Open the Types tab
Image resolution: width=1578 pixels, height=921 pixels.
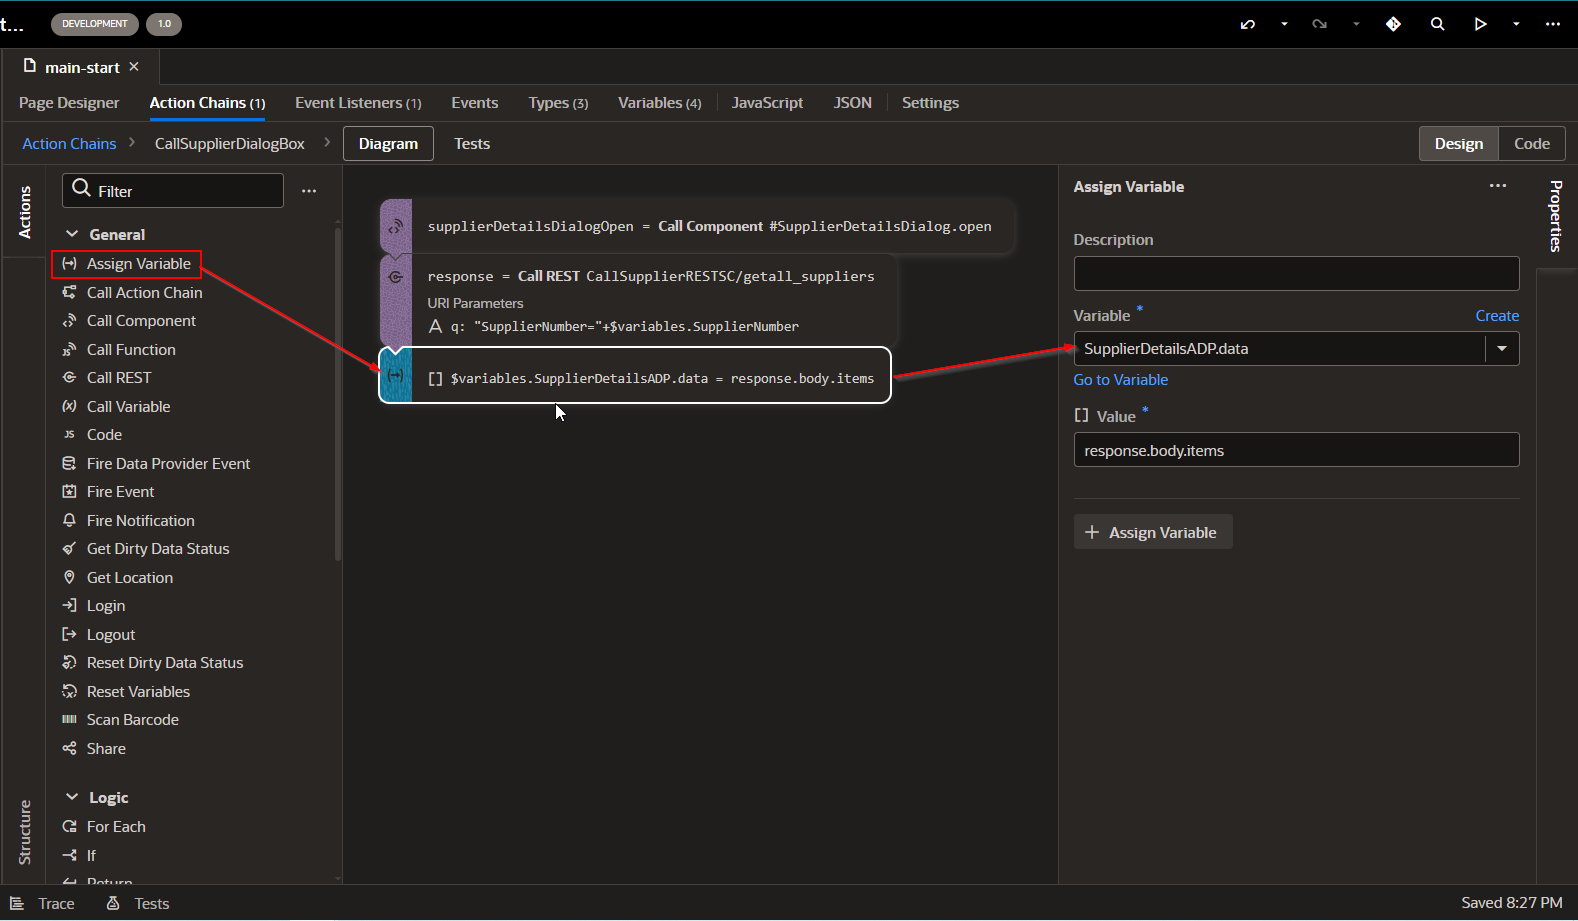tap(558, 102)
